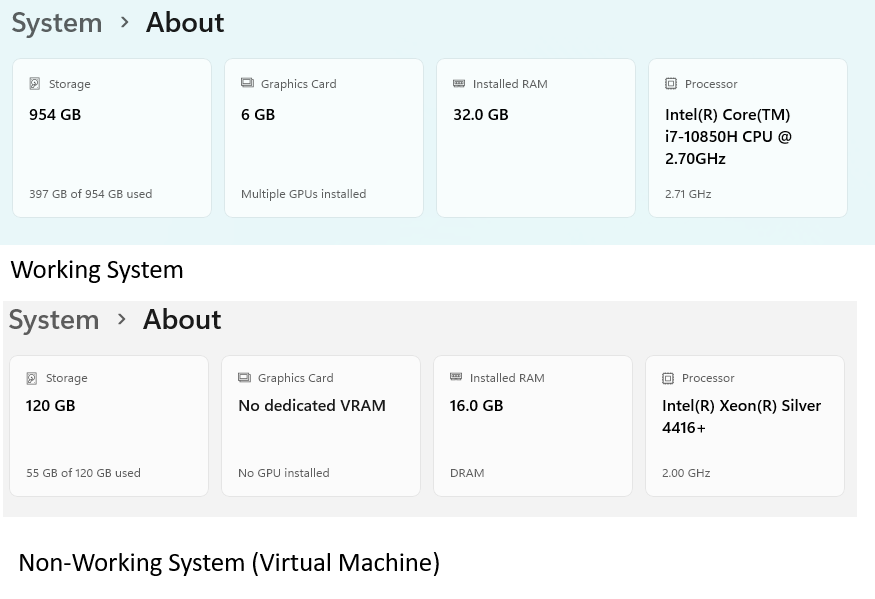Click the Graphics Card icon above 6 GB
The height and width of the screenshot is (599, 875).
[x=247, y=84]
